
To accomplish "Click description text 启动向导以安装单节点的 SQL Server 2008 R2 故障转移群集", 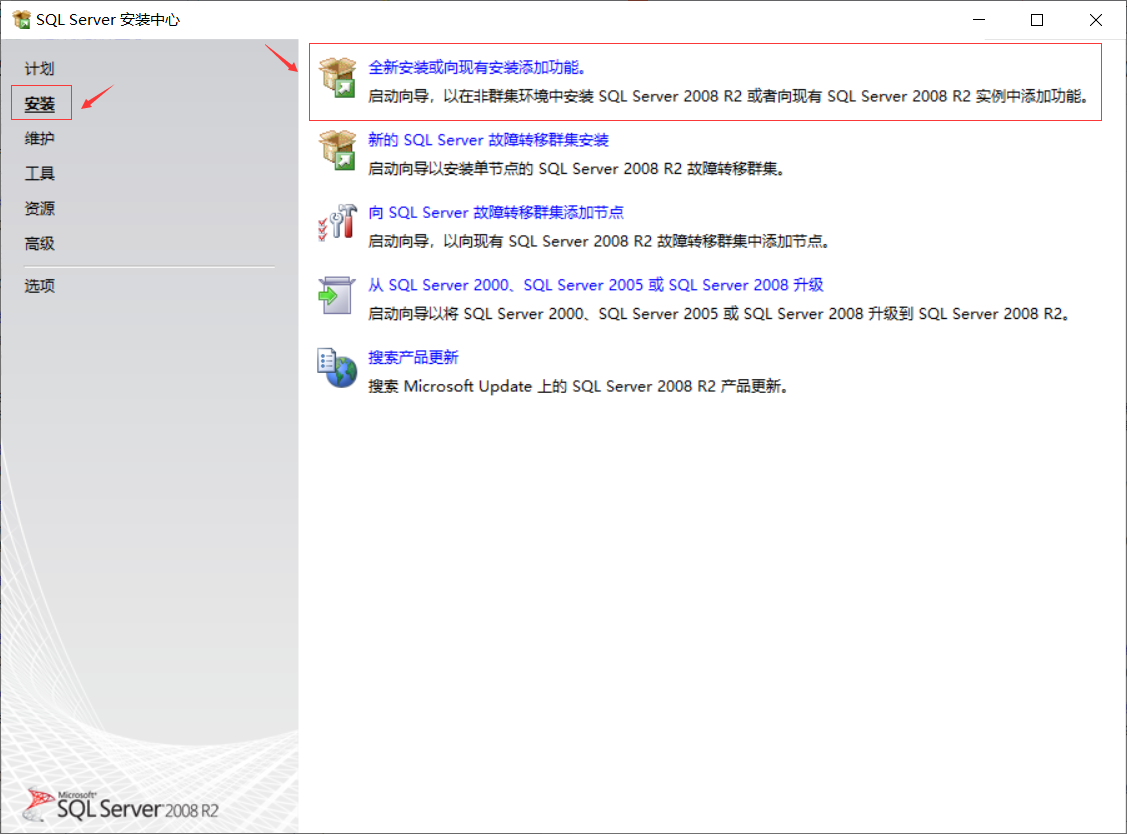I will pos(576,169).
